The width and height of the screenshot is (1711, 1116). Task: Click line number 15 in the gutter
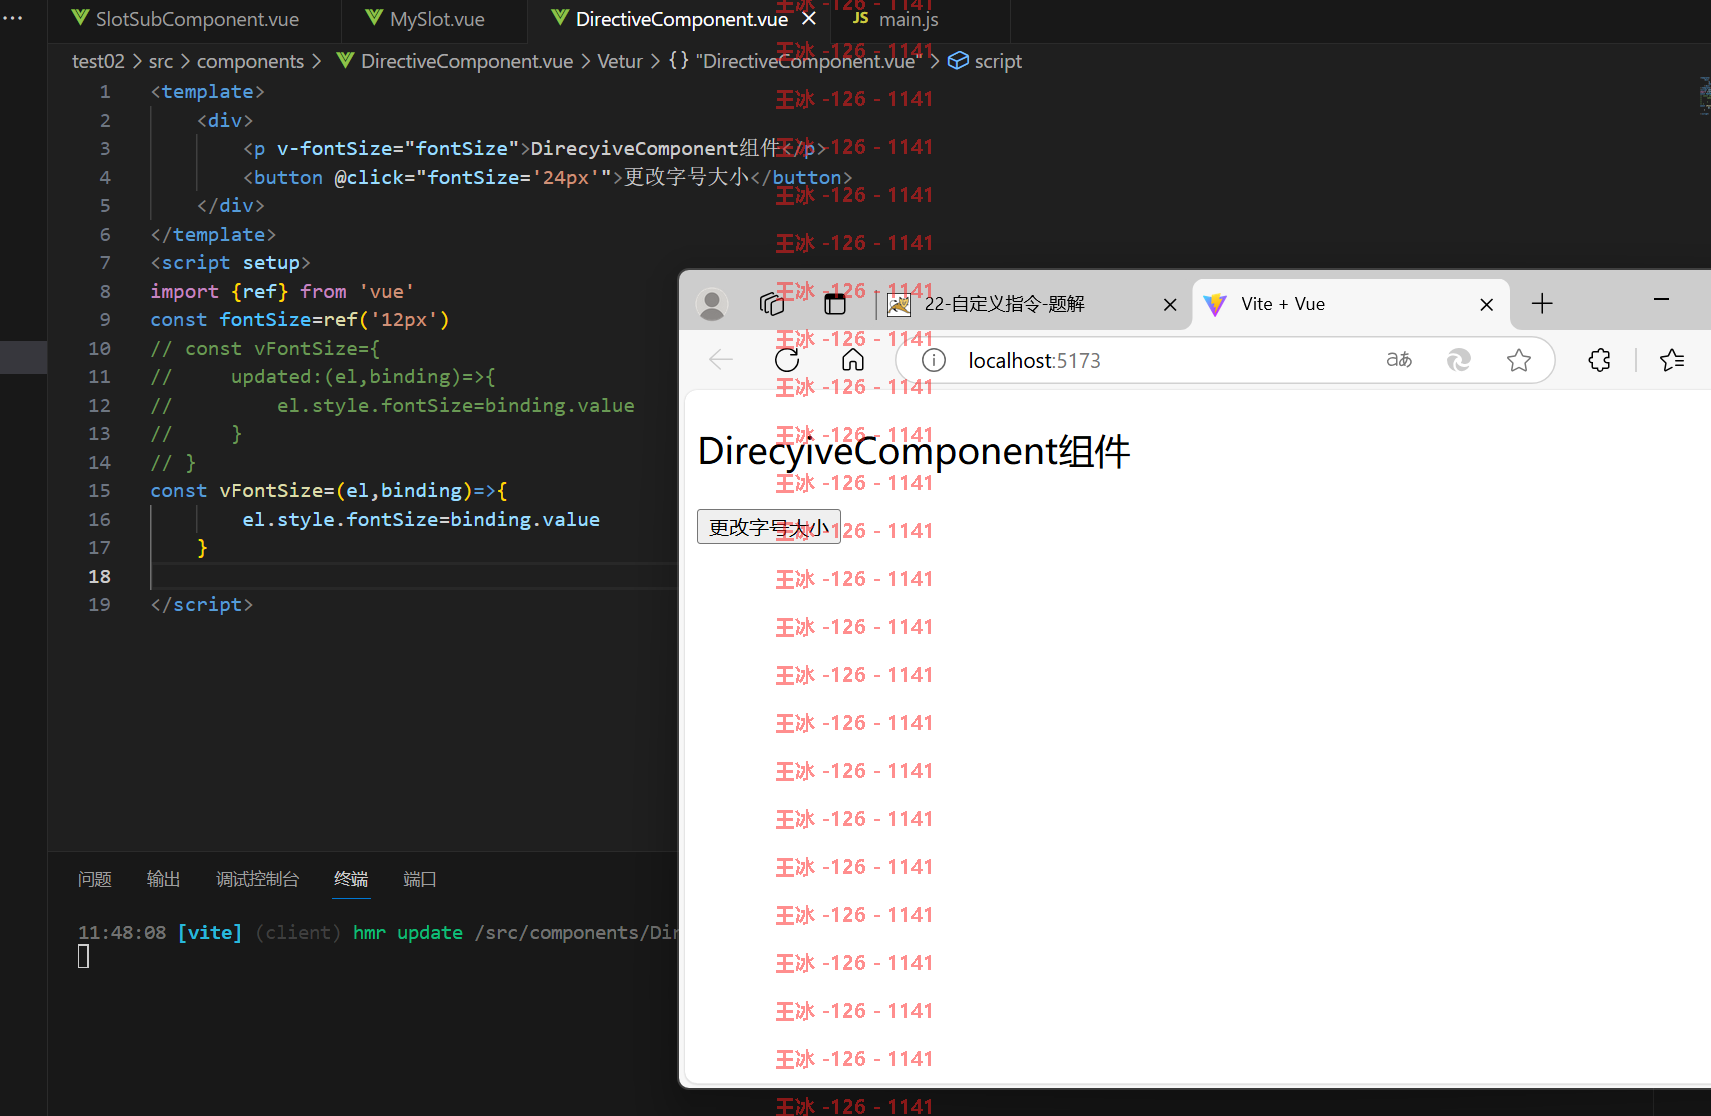[x=99, y=490]
